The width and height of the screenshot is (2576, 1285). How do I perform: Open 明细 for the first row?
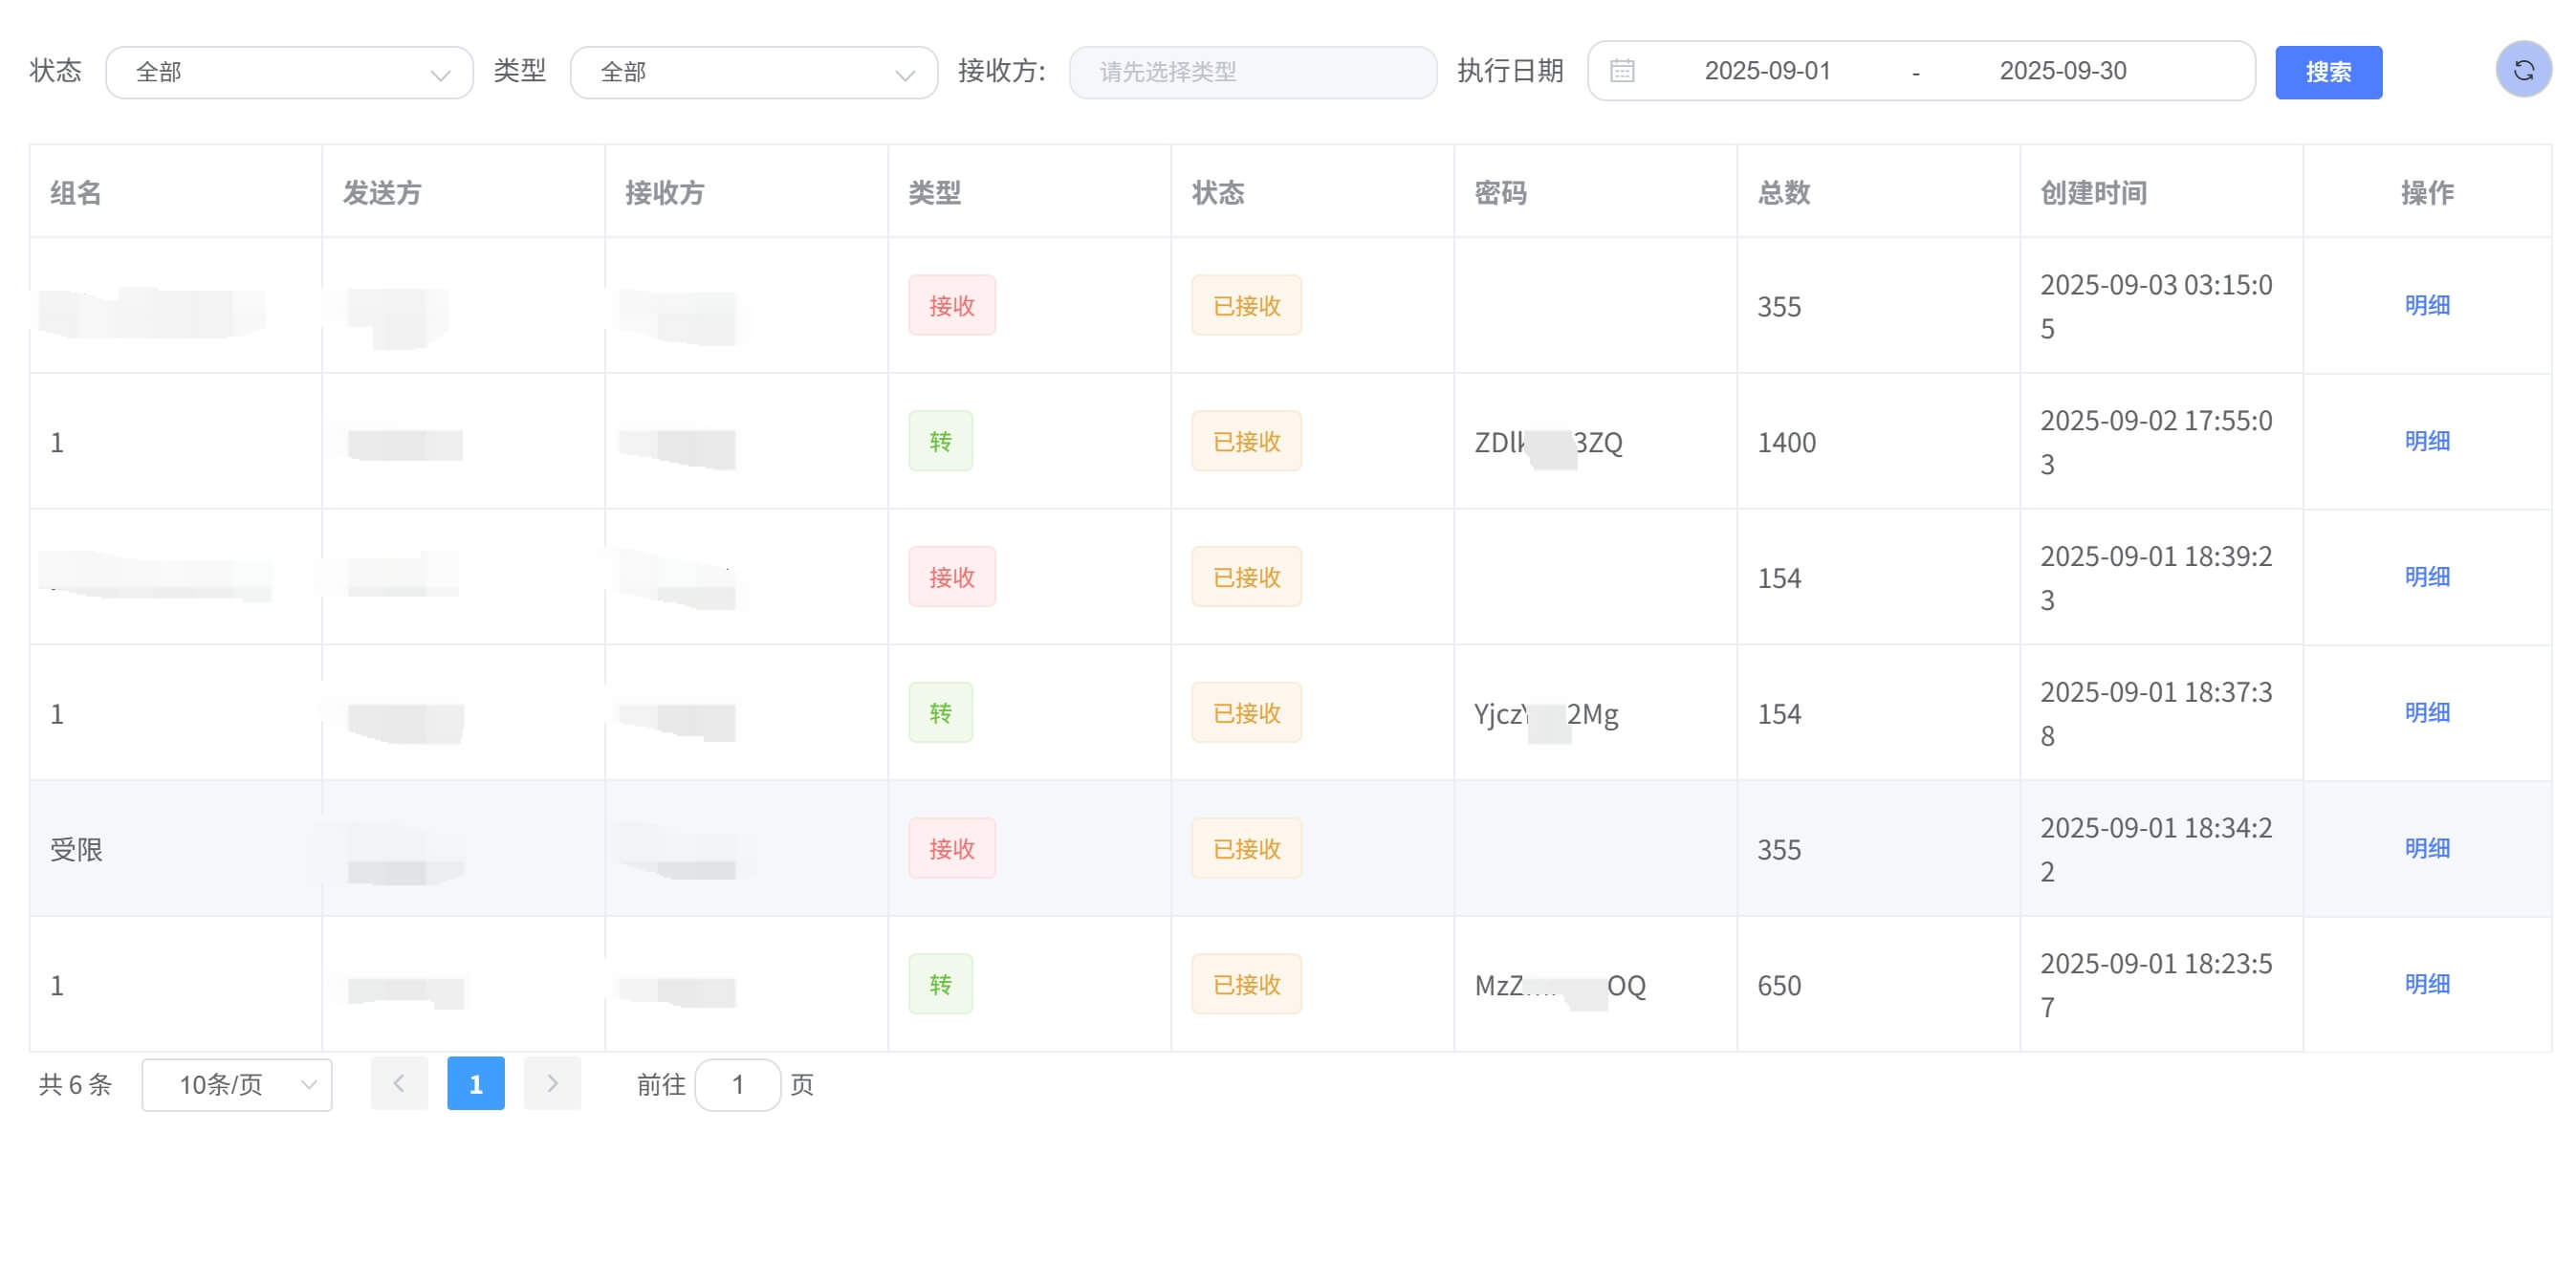pos(2428,305)
